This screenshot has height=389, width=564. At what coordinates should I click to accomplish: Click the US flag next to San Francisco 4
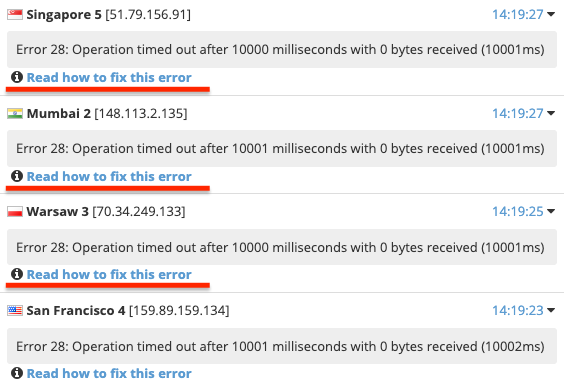pos(15,310)
